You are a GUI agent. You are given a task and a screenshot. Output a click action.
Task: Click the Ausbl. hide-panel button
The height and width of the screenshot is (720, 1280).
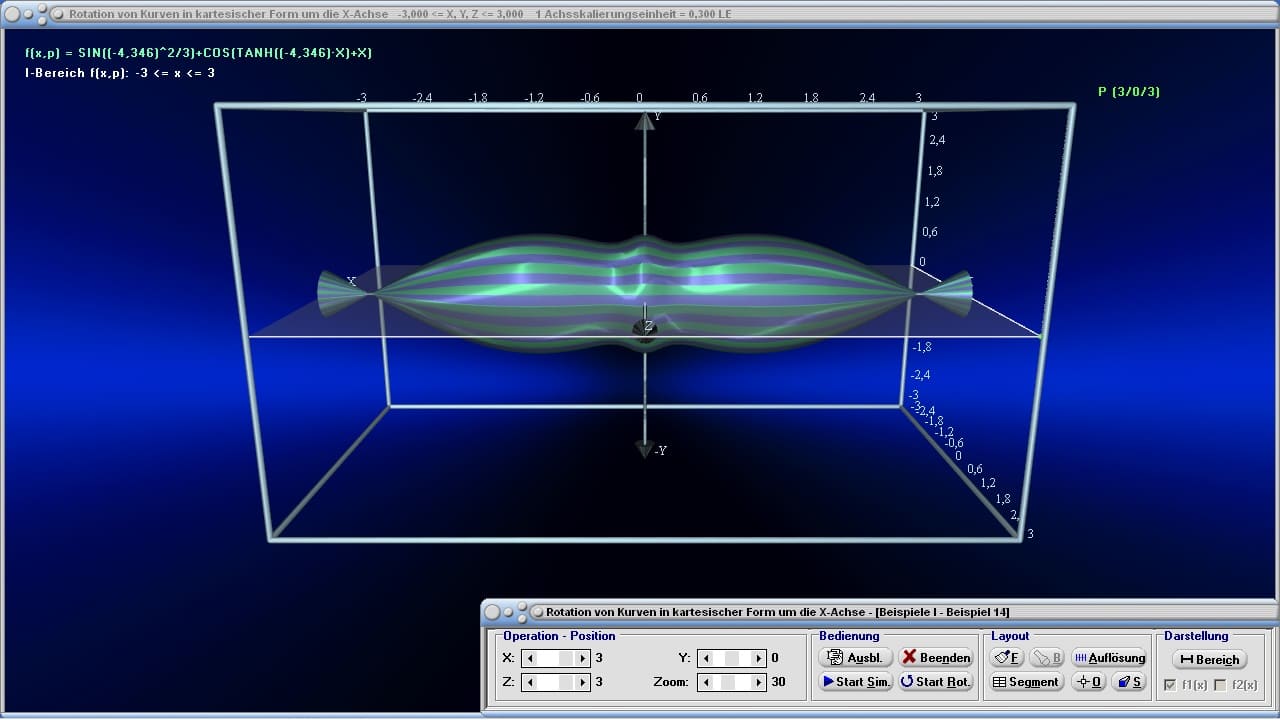(855, 657)
